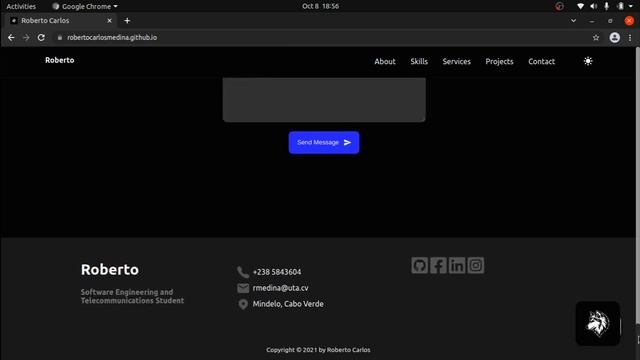The image size is (640, 360).
Task: Click the Copyright 2021 footer text
Action: click(x=318, y=350)
